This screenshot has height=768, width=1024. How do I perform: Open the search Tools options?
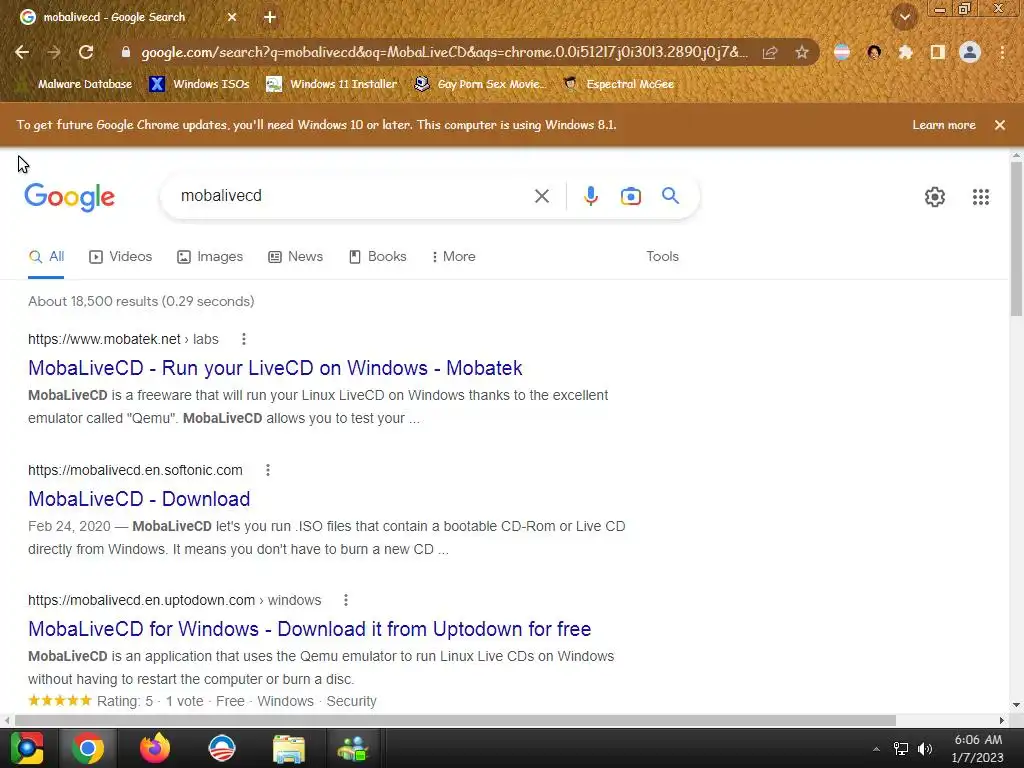click(x=662, y=257)
